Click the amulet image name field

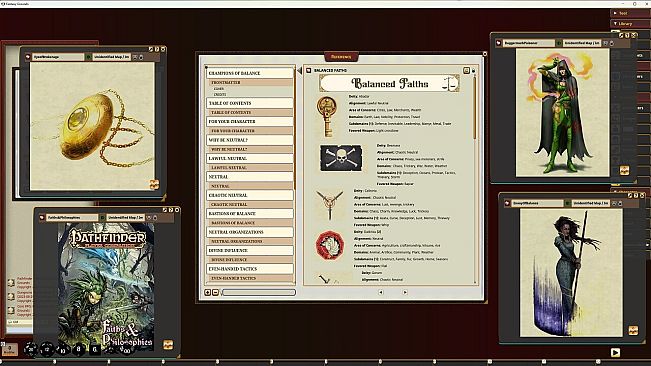click(58, 57)
